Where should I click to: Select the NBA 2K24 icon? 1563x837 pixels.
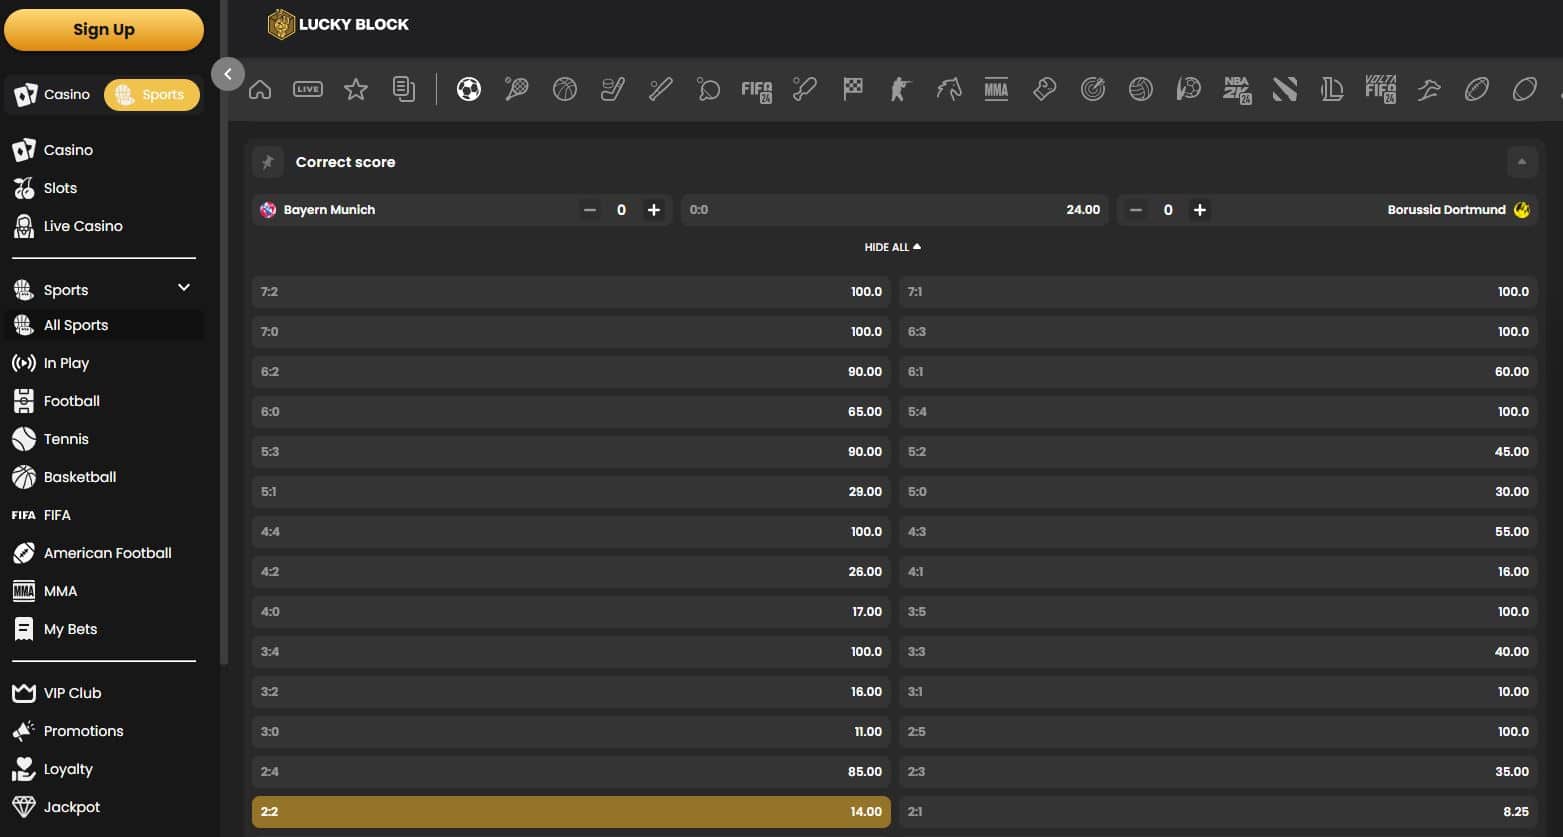click(x=1237, y=90)
